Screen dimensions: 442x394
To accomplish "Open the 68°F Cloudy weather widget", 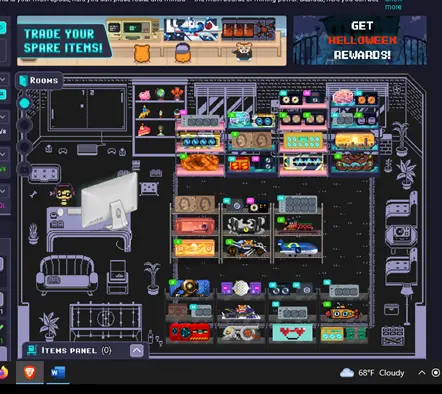I will click(x=372, y=373).
